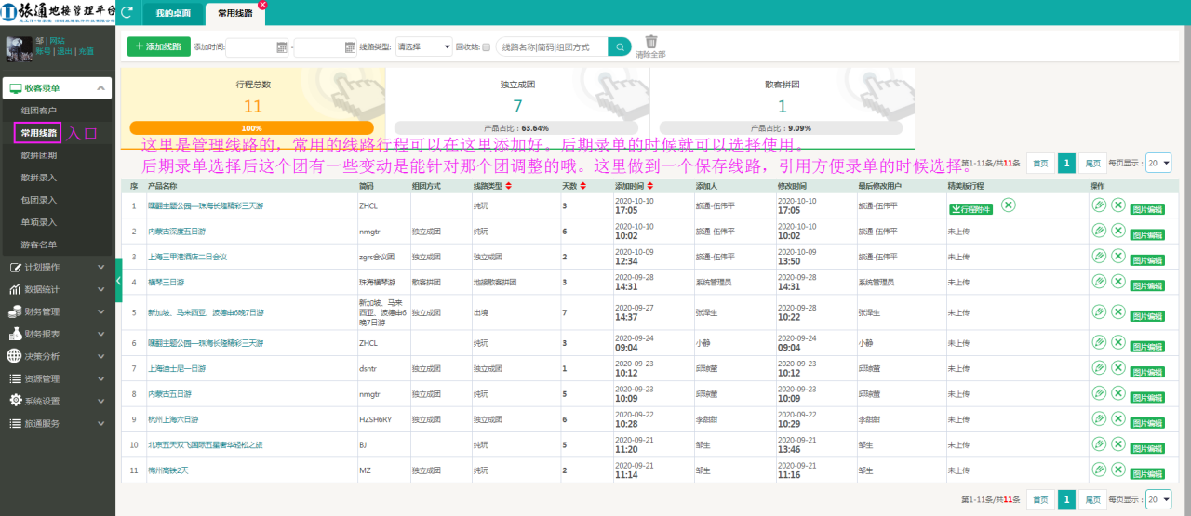Click orange 100% progress bar under 行程总数
1191x516 pixels.
click(x=251, y=128)
